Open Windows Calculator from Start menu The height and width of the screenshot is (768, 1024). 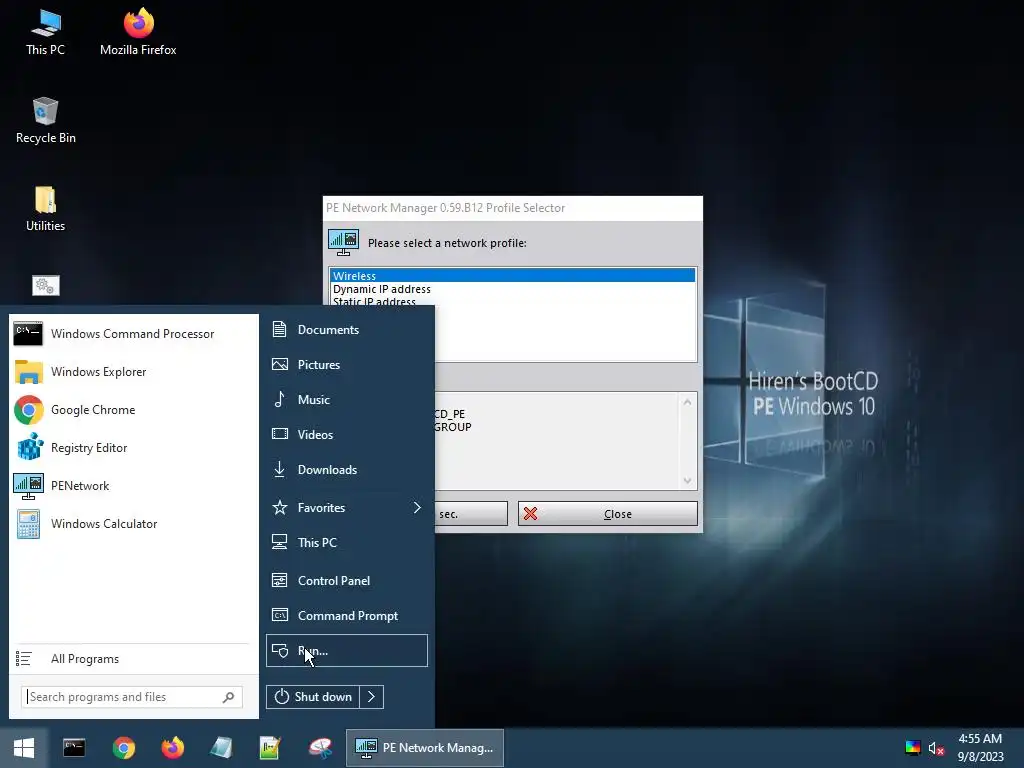pyautogui.click(x=133, y=524)
